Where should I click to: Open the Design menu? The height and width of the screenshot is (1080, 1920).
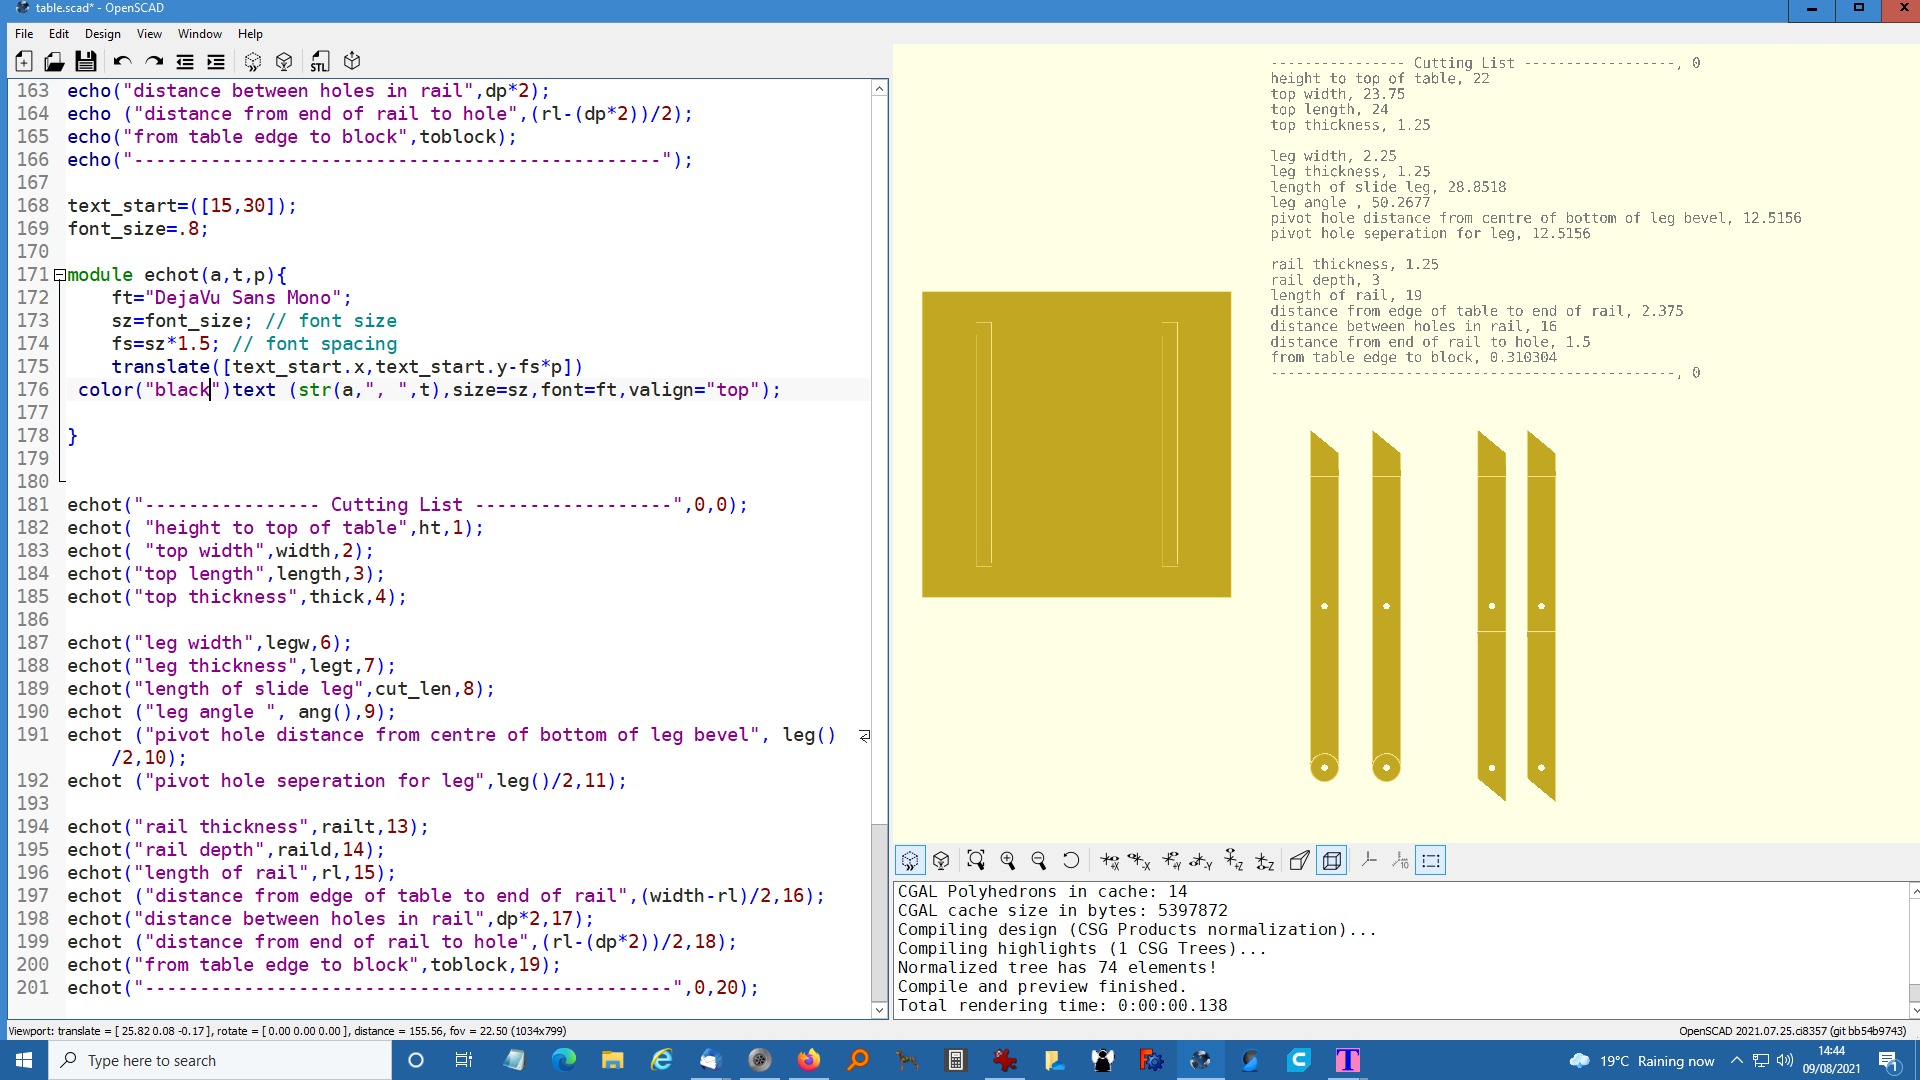pos(102,34)
